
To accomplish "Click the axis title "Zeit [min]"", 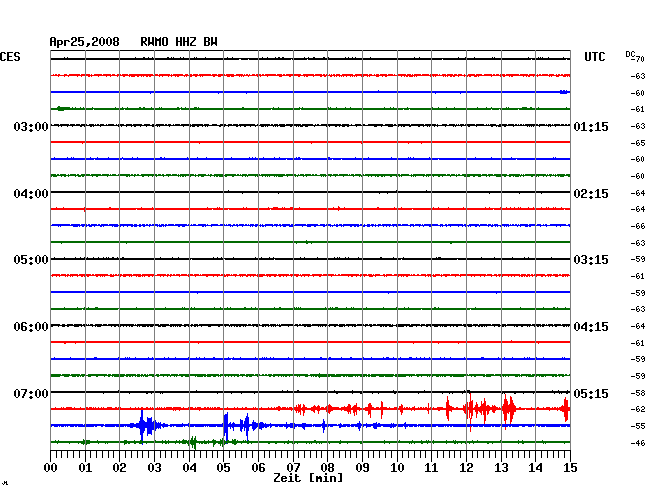I will click(308, 478).
